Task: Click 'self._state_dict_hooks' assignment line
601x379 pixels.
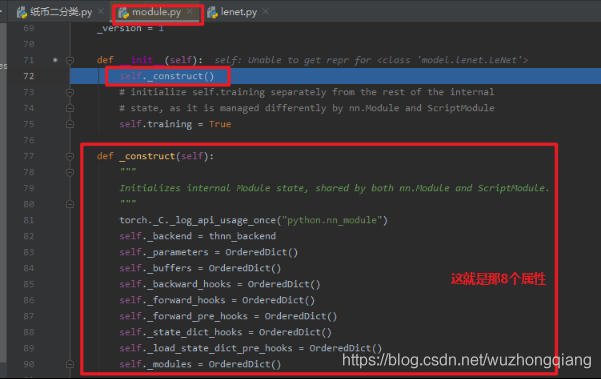Action: pos(225,332)
